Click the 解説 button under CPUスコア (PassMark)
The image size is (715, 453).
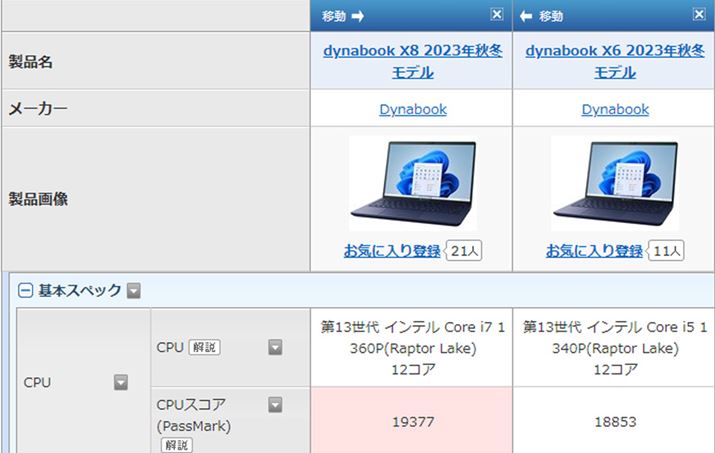(176, 444)
